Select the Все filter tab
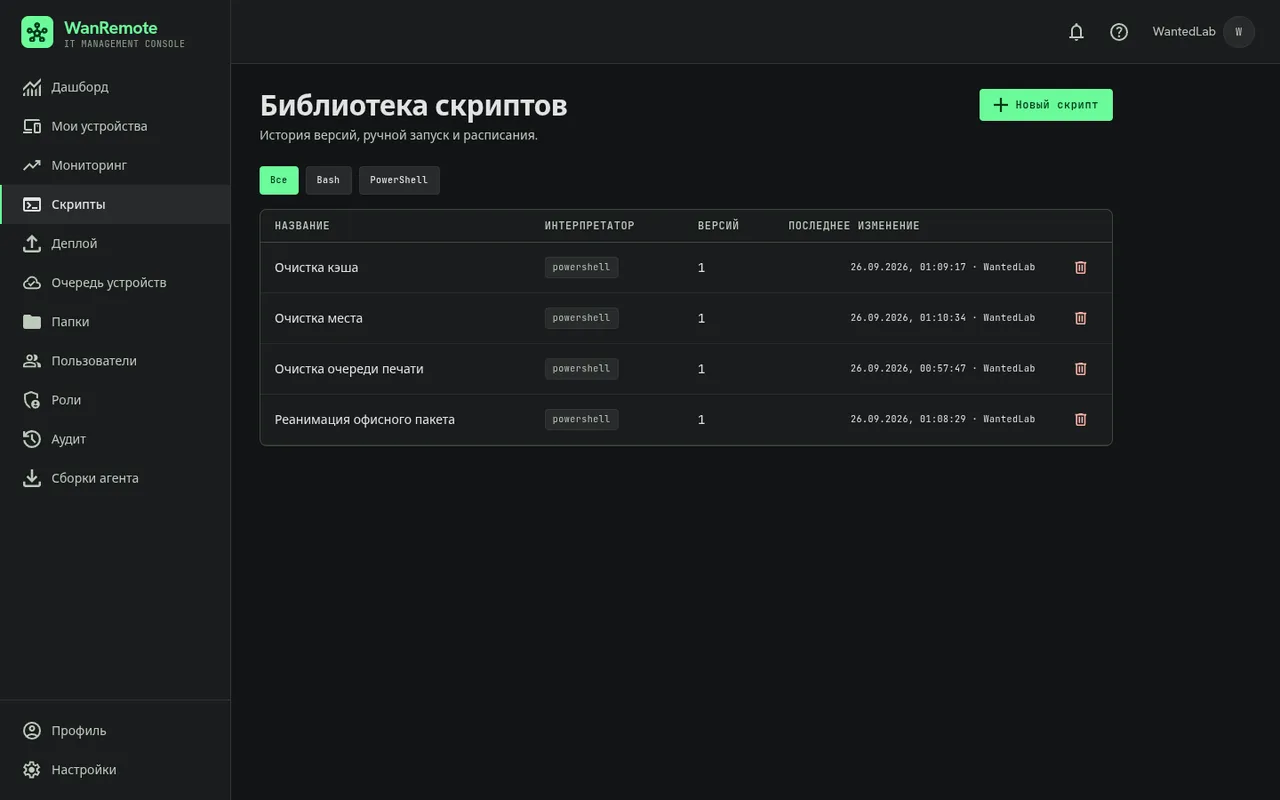Image resolution: width=1280 pixels, height=800 pixels. coord(279,180)
